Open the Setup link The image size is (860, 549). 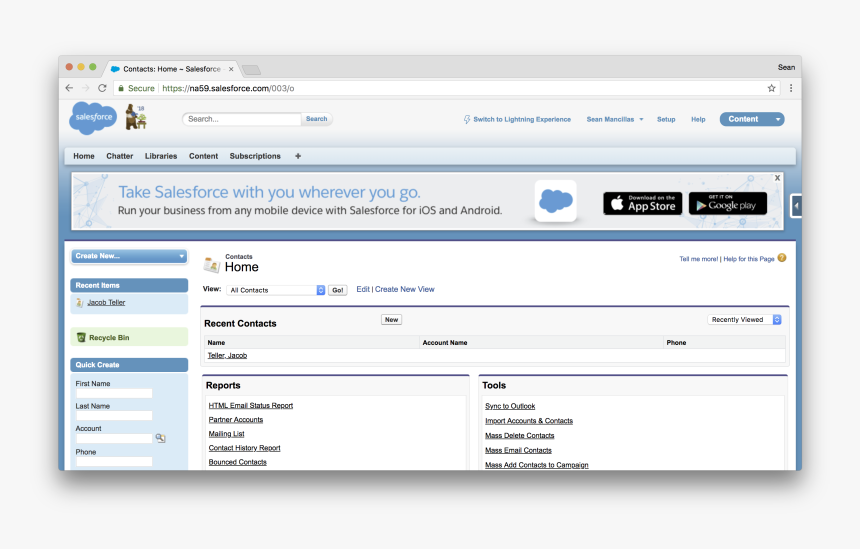pyautogui.click(x=666, y=120)
